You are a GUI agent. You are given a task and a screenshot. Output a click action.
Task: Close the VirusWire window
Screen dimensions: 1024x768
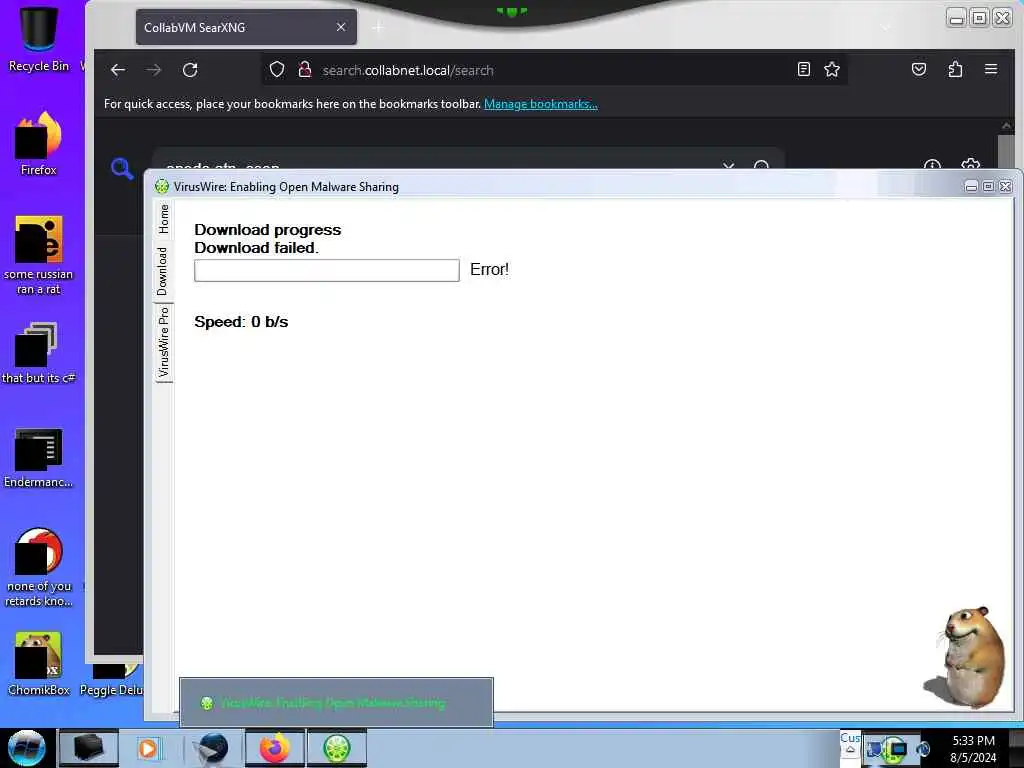pos(1005,187)
